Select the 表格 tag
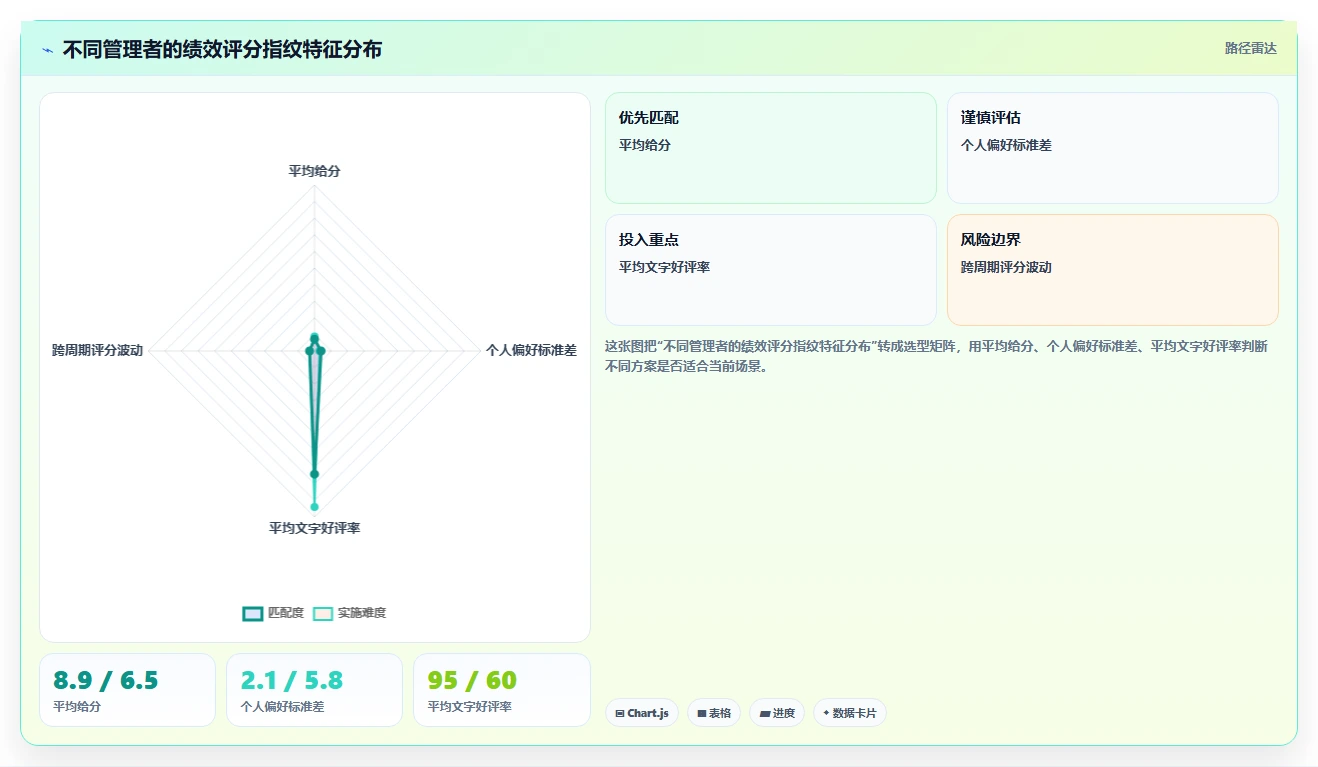Image resolution: width=1318 pixels, height=767 pixels. [x=714, y=713]
